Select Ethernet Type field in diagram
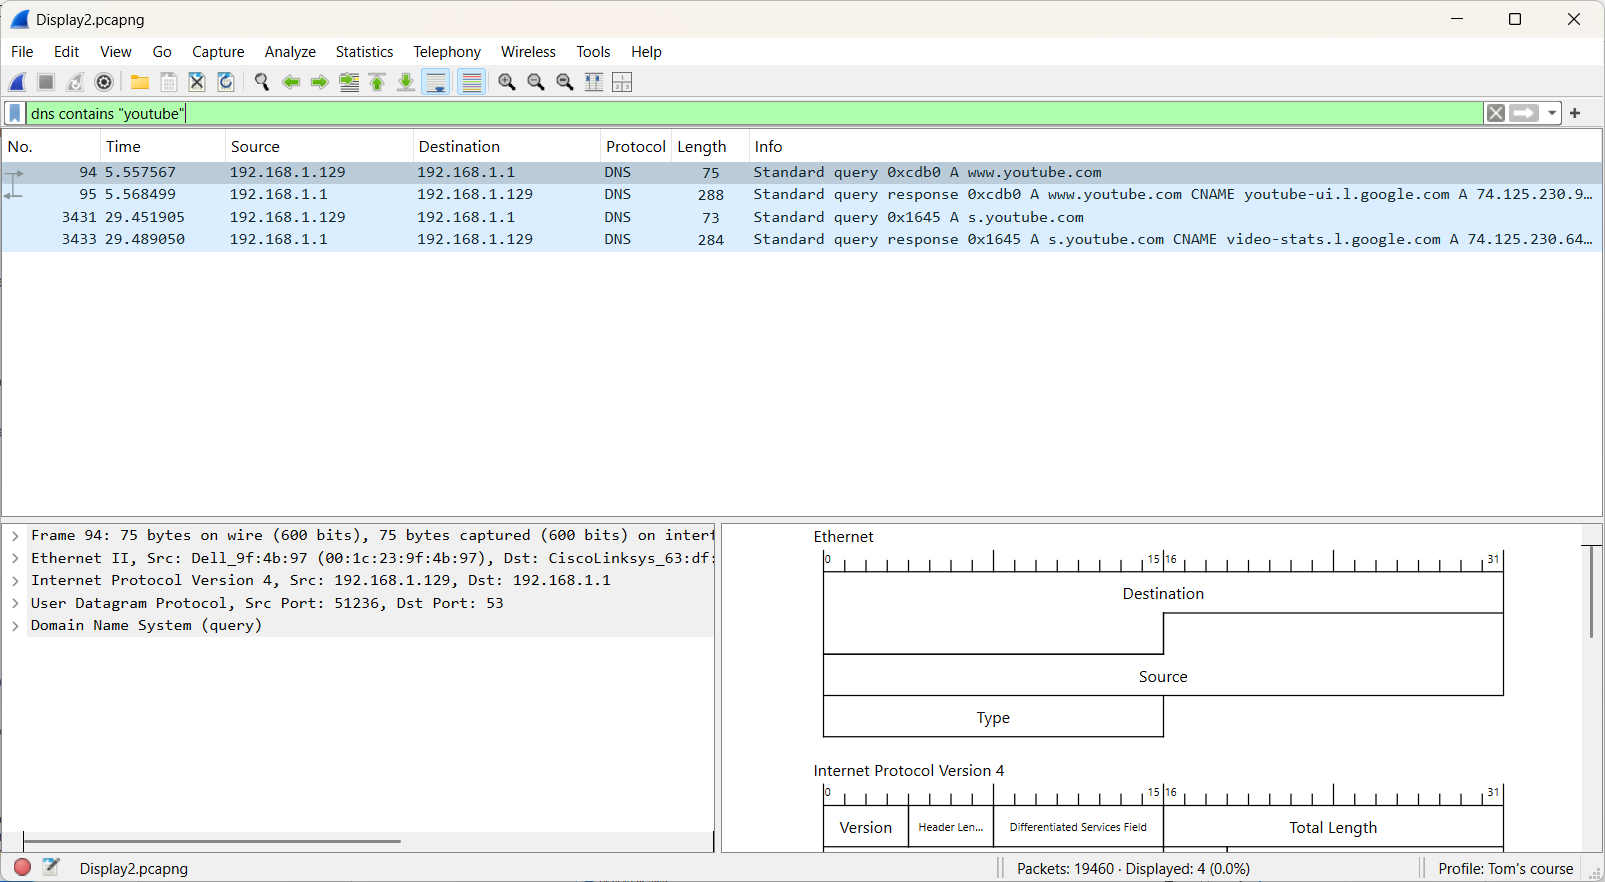 (x=993, y=718)
